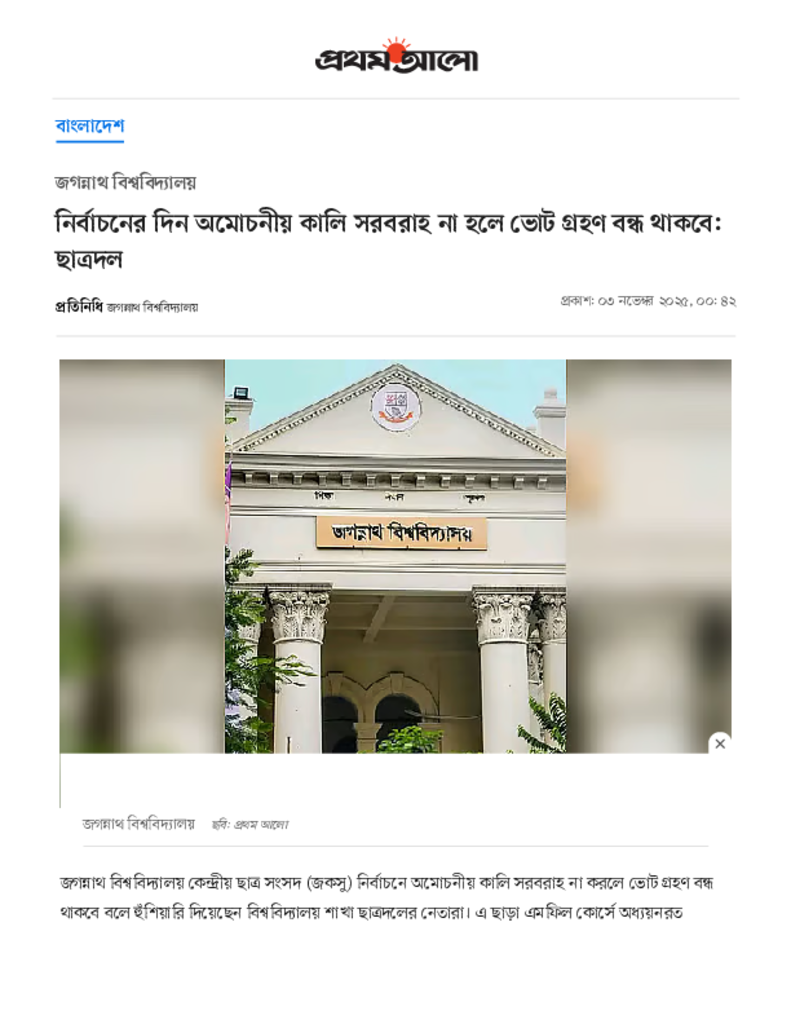
Task: Click the photo caption জগন্নাথ বিশ্ববিদ্যালয়
Action: (138, 824)
